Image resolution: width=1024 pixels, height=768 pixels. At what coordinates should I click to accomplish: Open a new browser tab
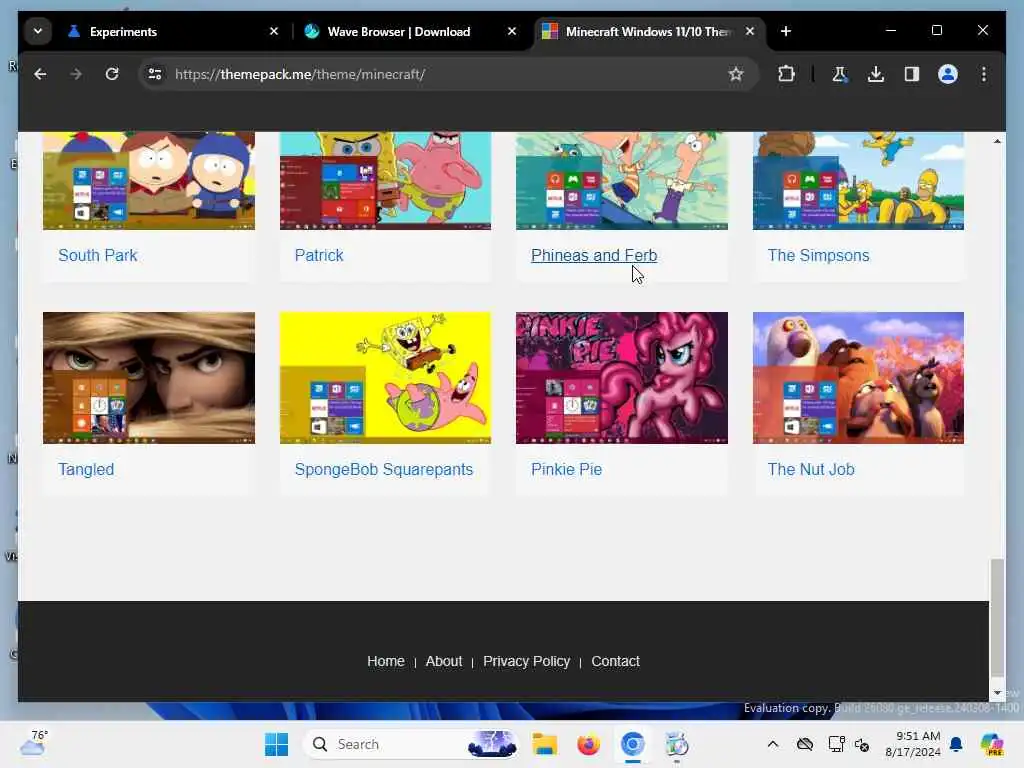click(786, 31)
